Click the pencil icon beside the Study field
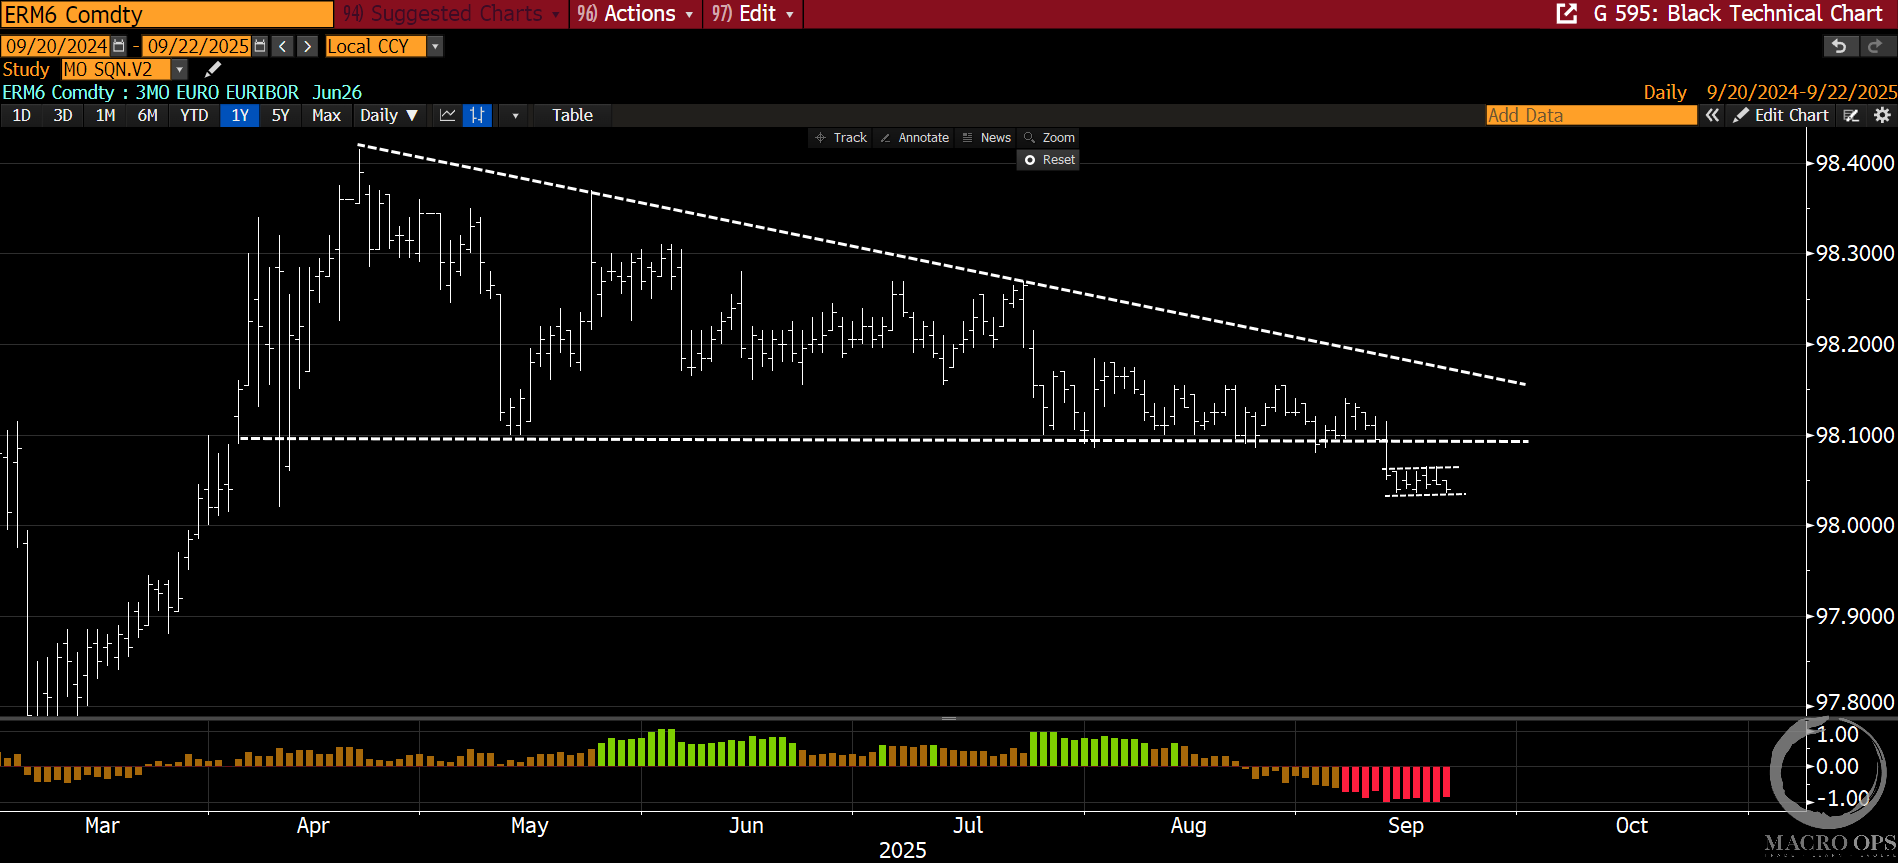Viewport: 1898px width, 863px height. coord(212,69)
